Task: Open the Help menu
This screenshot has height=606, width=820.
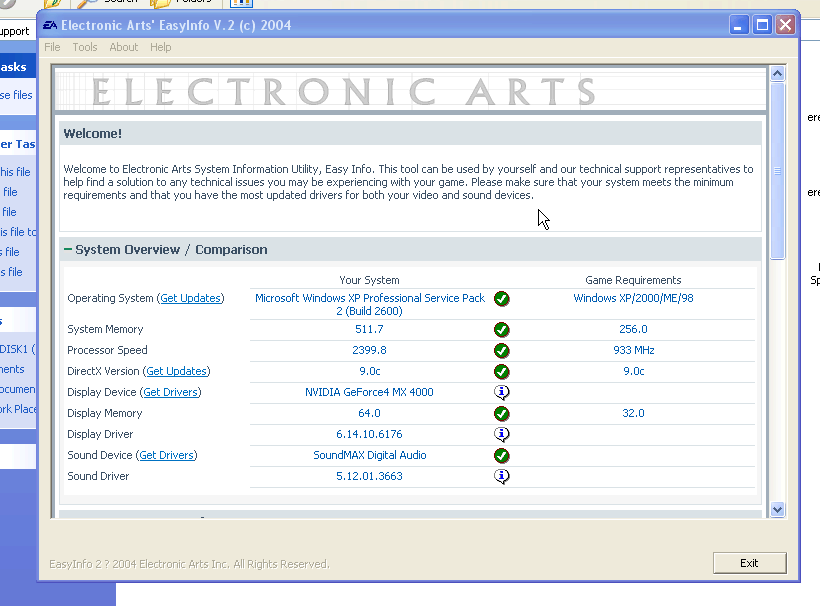Action: click(x=161, y=47)
